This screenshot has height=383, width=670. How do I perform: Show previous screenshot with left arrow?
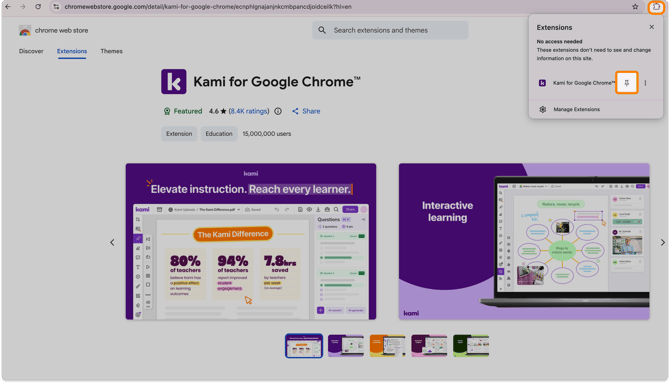coord(112,242)
